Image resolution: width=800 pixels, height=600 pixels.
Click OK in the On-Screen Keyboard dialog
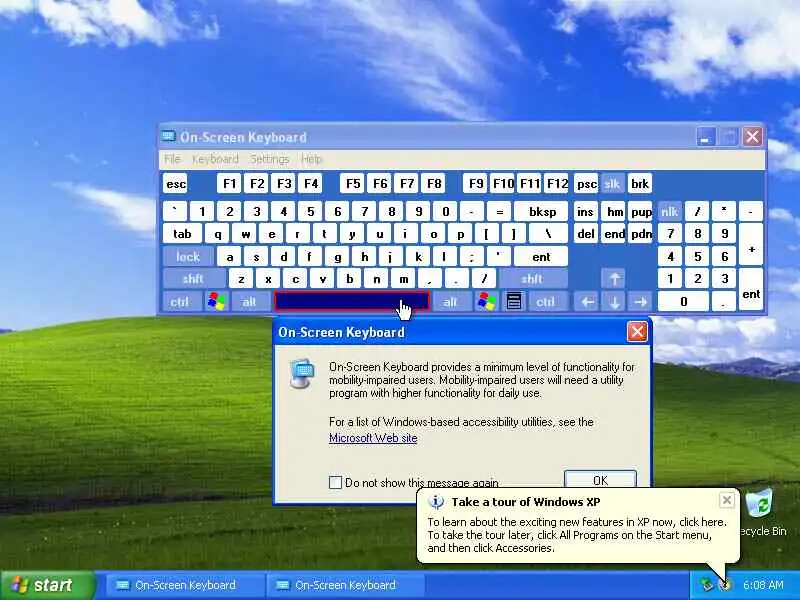pos(600,480)
